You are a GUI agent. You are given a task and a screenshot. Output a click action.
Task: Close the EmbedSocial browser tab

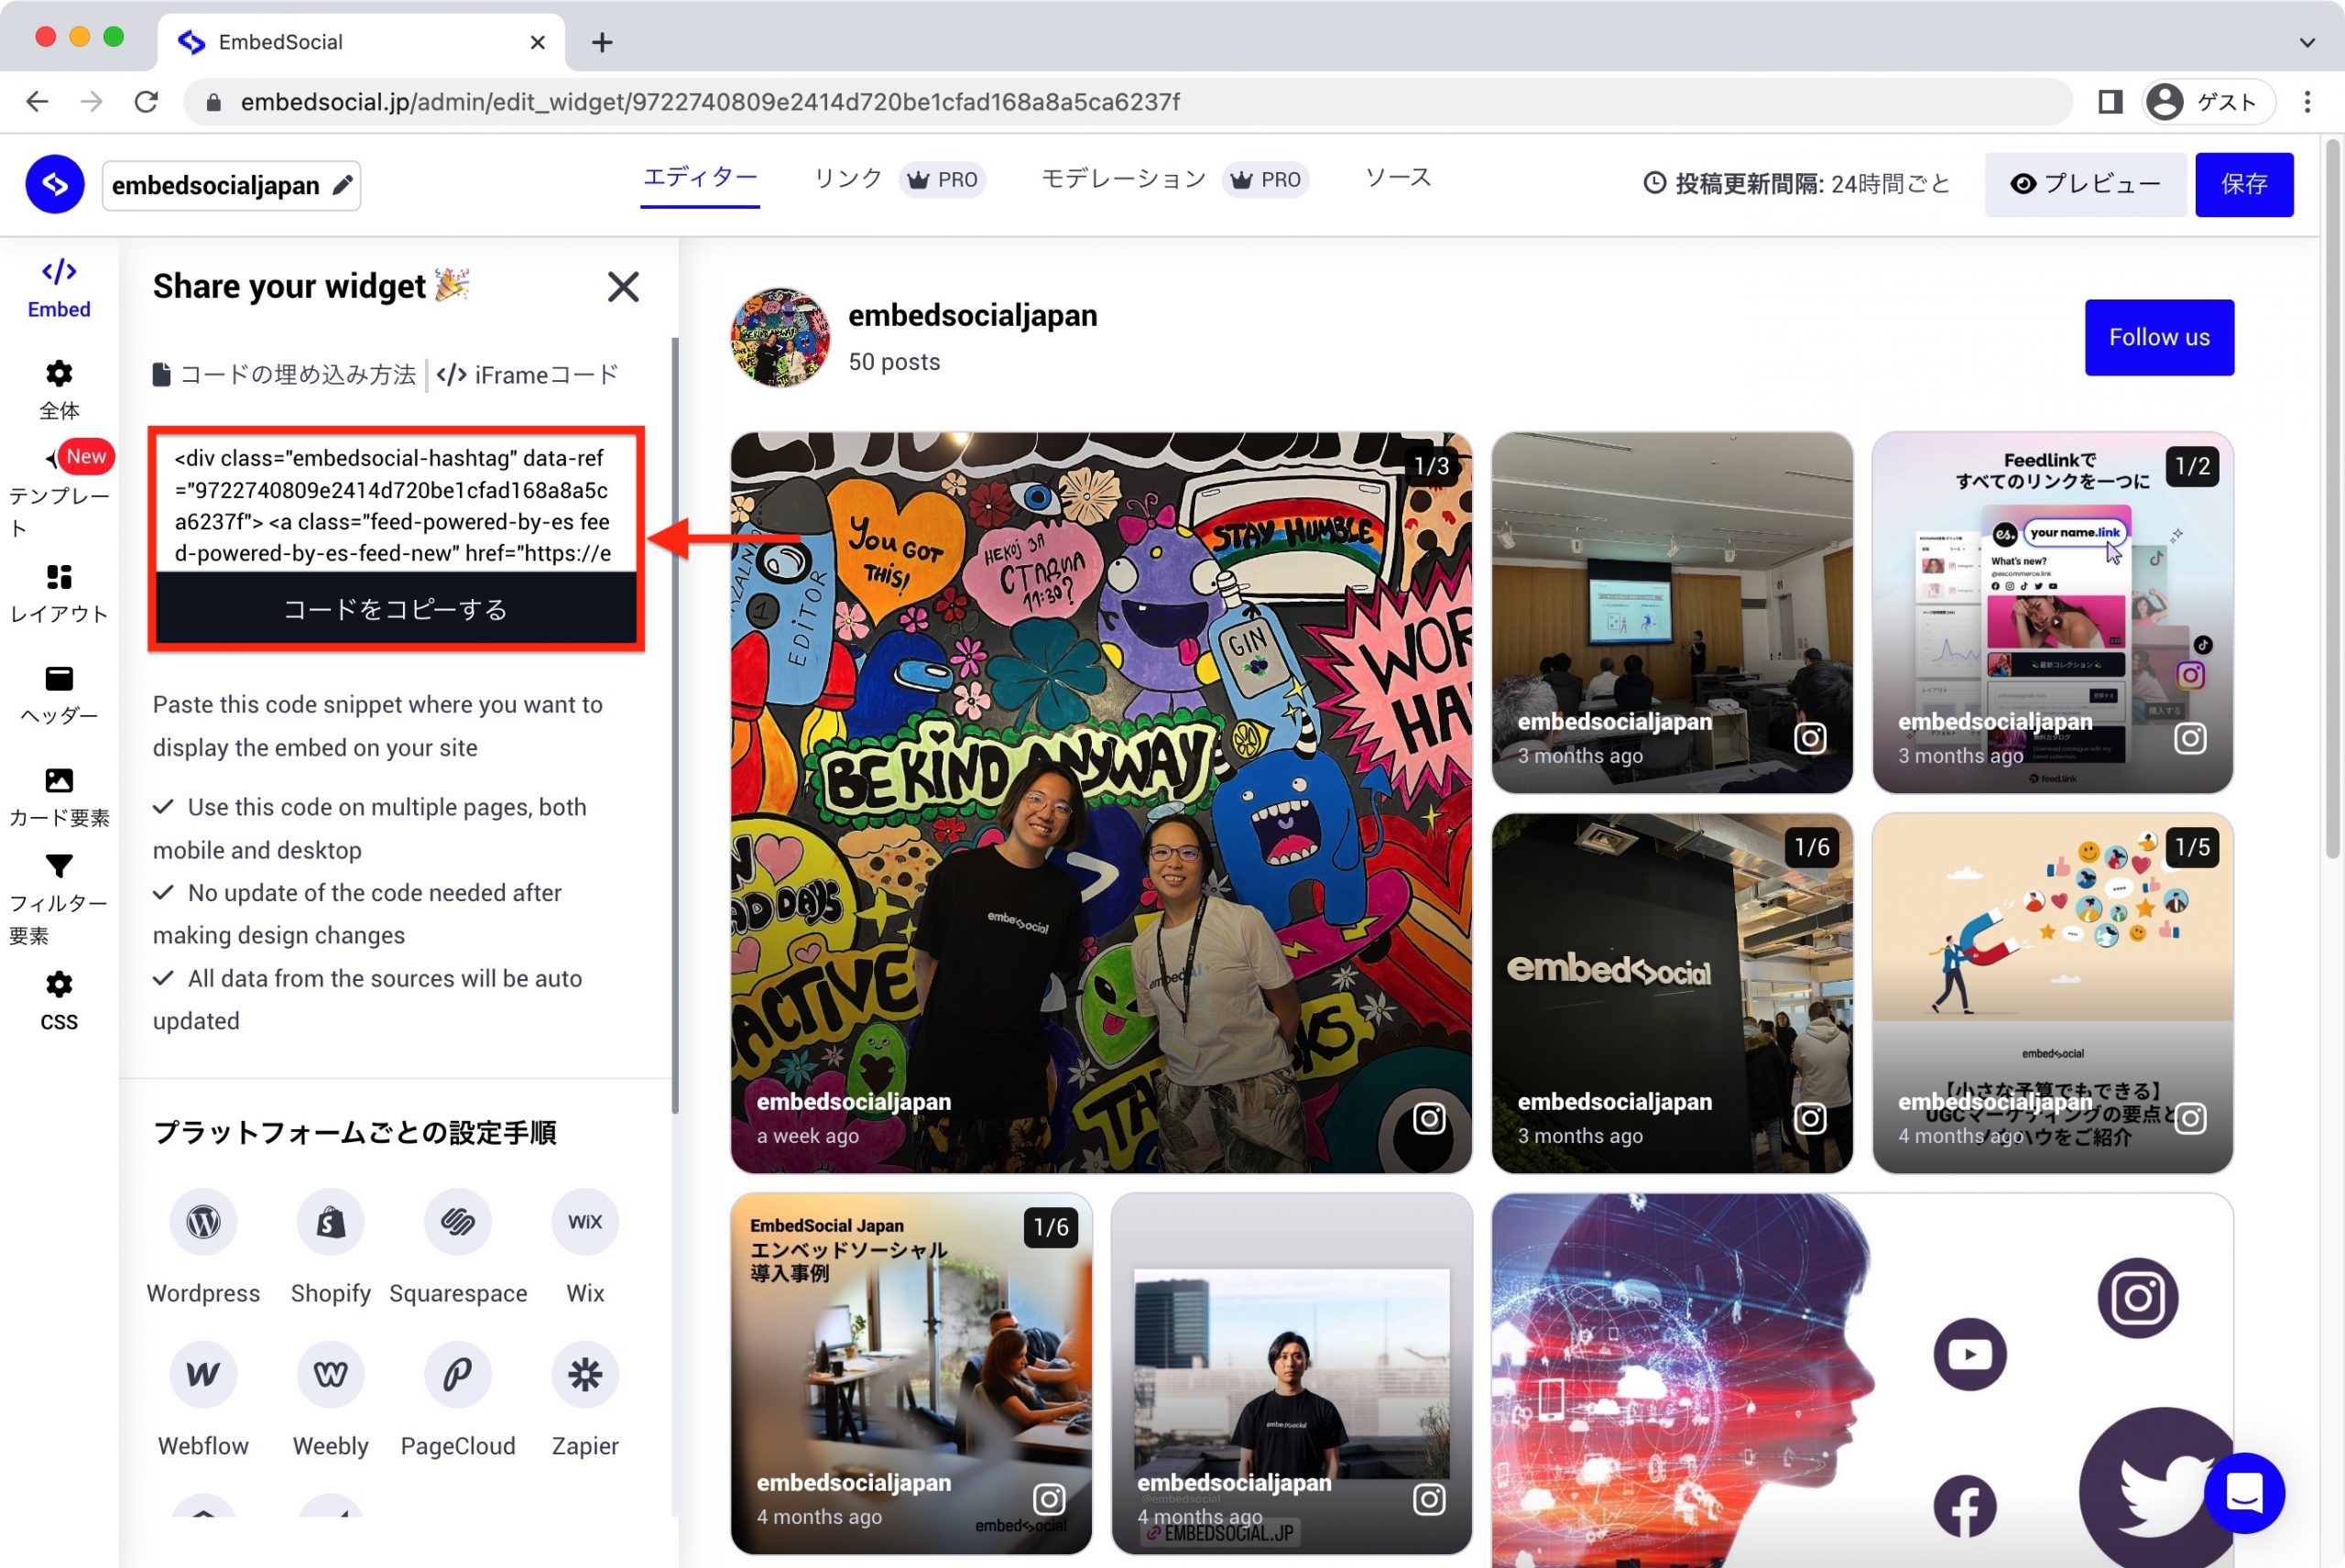pos(538,42)
